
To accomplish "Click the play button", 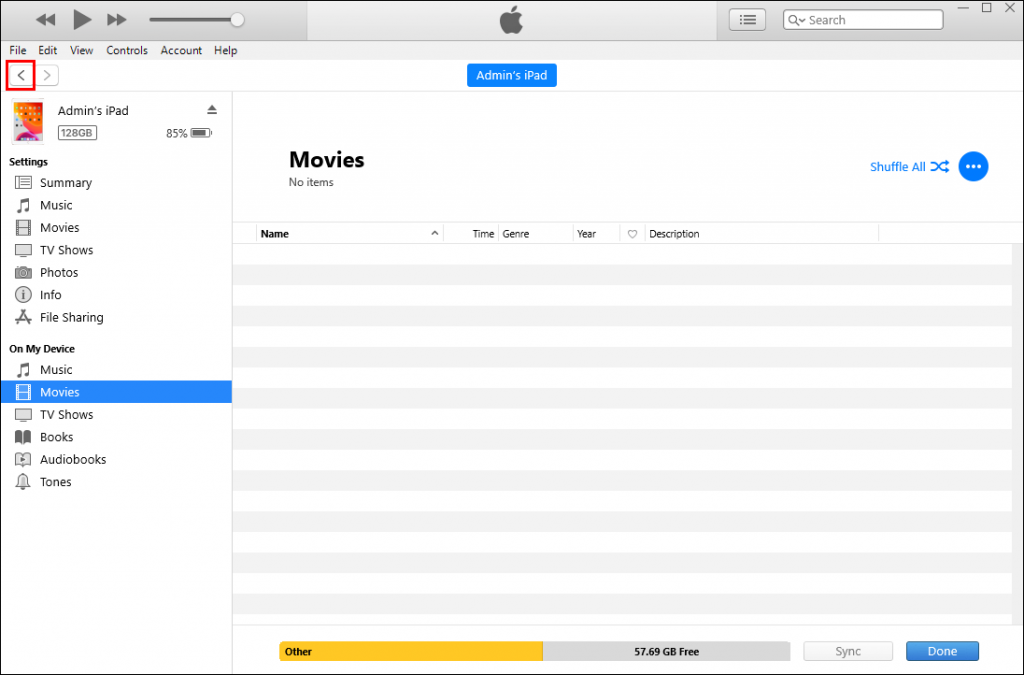I will point(82,20).
